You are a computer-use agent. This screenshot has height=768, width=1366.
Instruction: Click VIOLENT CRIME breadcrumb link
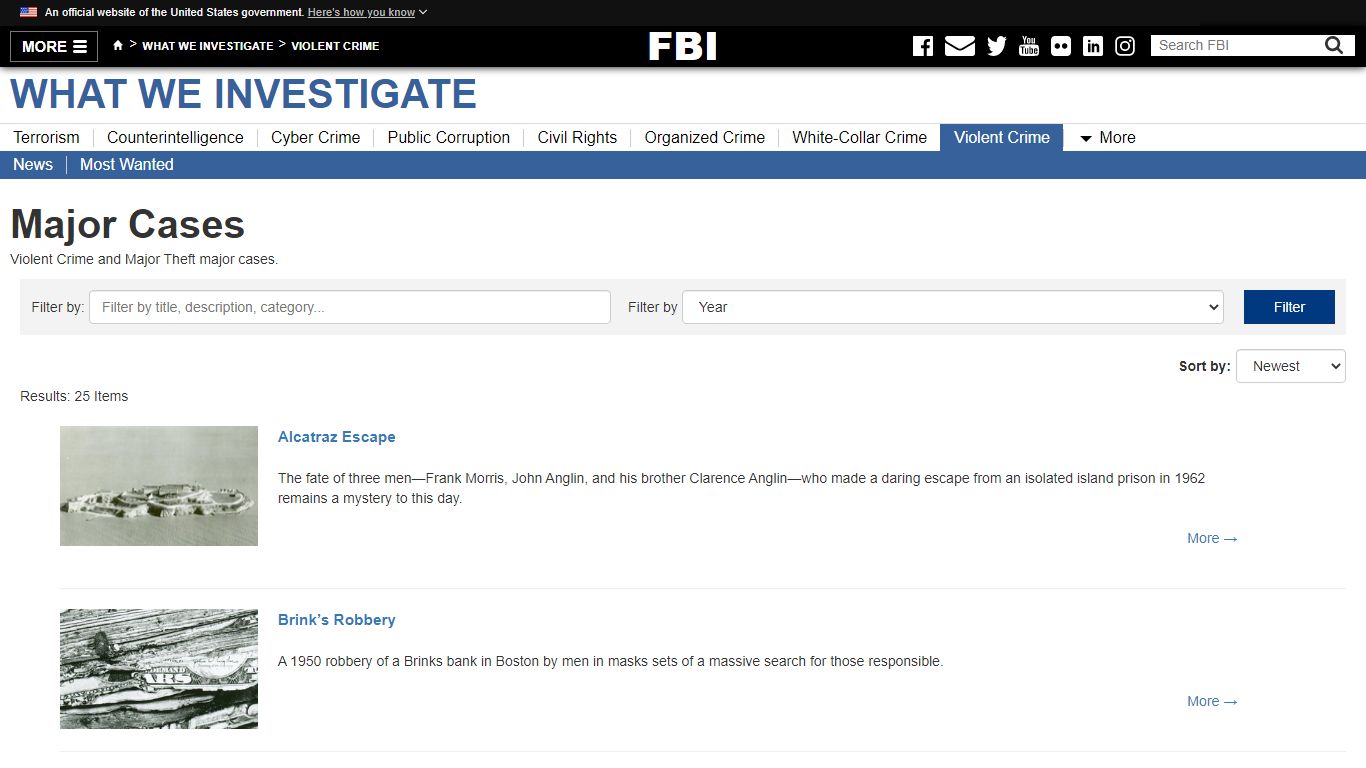(335, 46)
